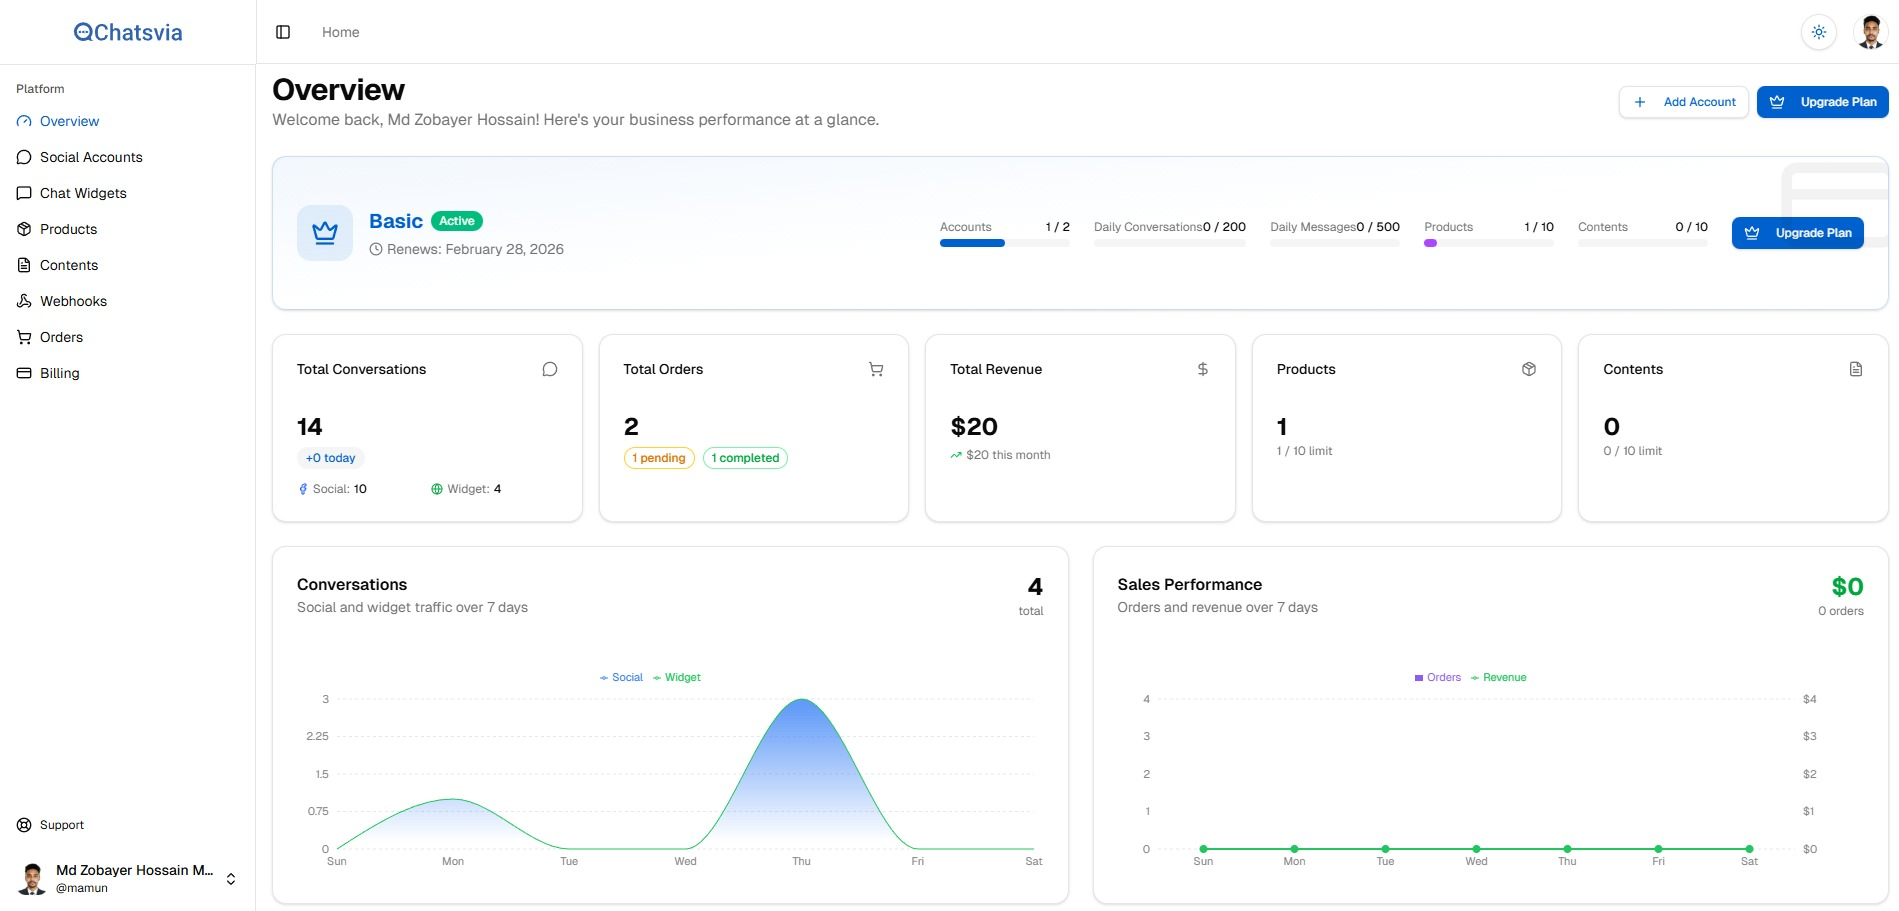
Task: Toggle the sidebar panel icon
Action: tap(283, 32)
